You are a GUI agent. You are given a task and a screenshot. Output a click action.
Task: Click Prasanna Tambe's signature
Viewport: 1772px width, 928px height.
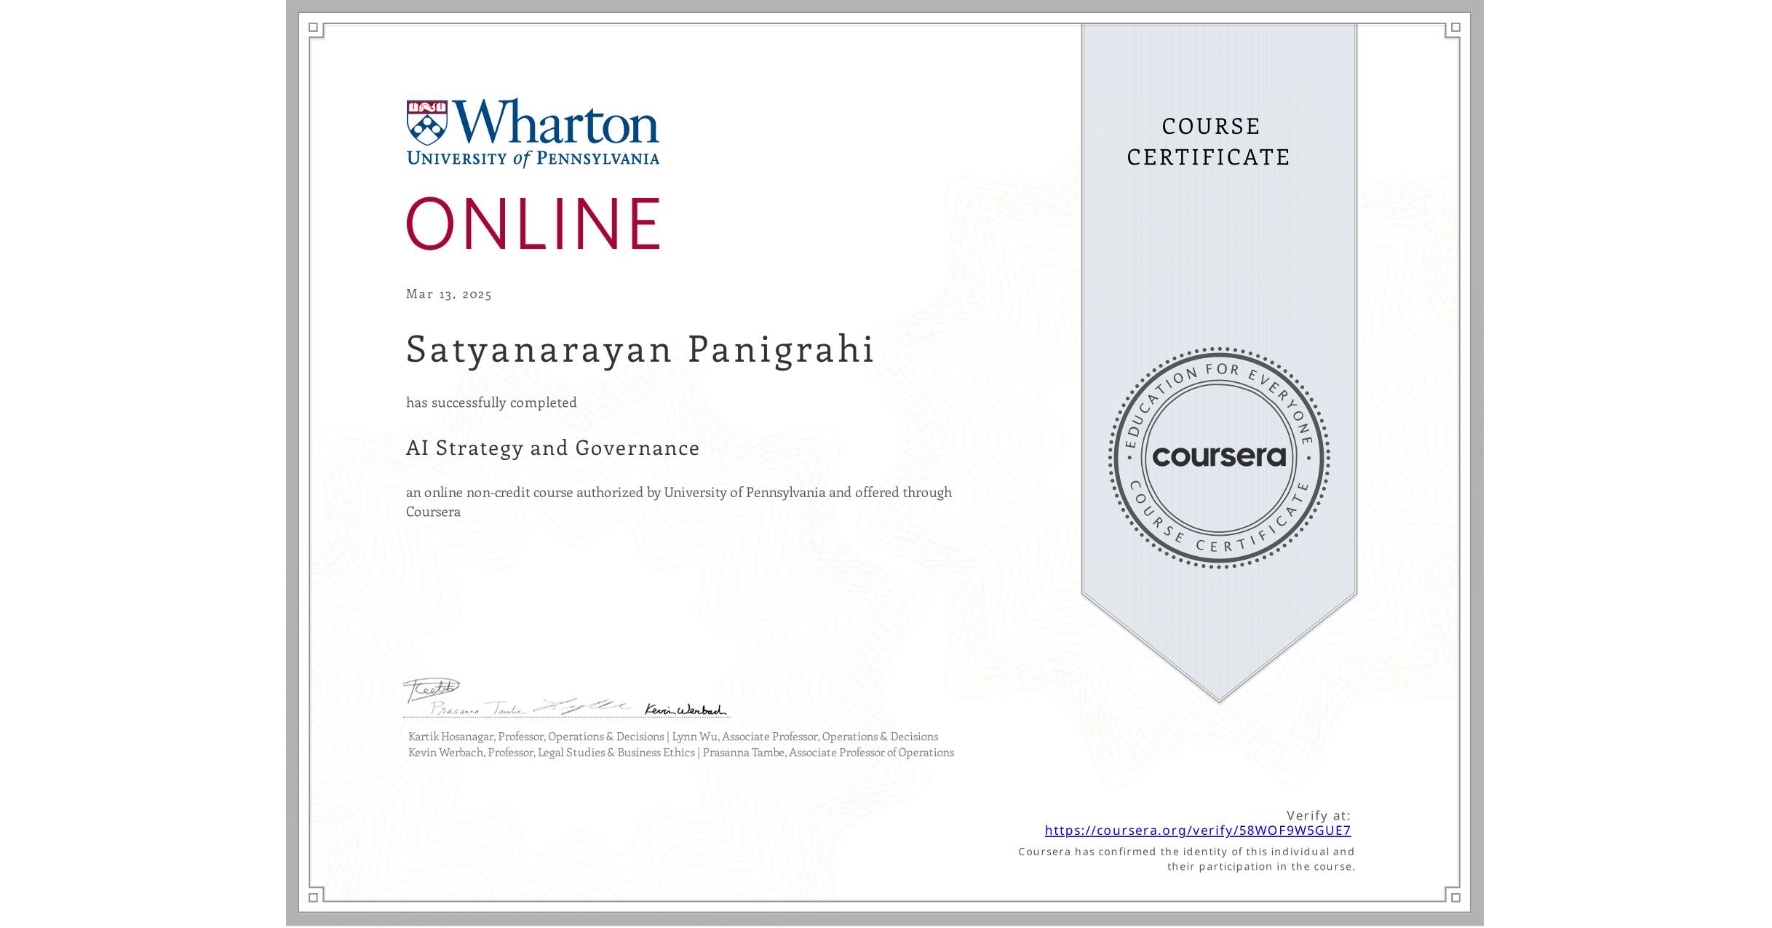[478, 708]
